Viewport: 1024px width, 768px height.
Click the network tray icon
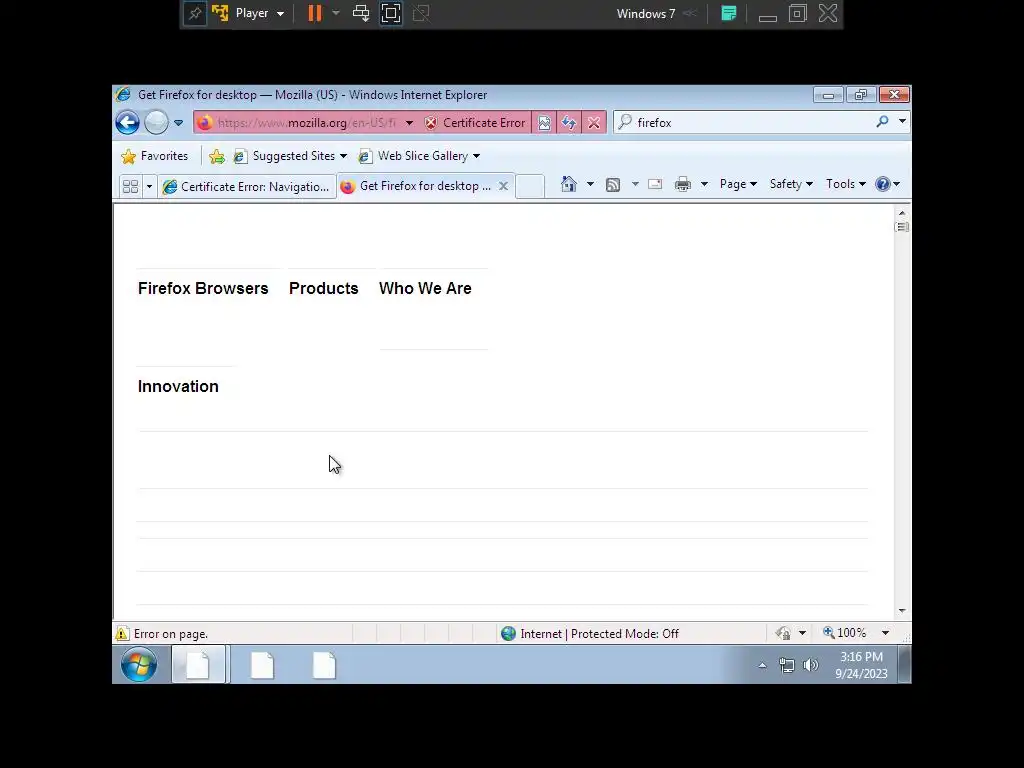[787, 665]
